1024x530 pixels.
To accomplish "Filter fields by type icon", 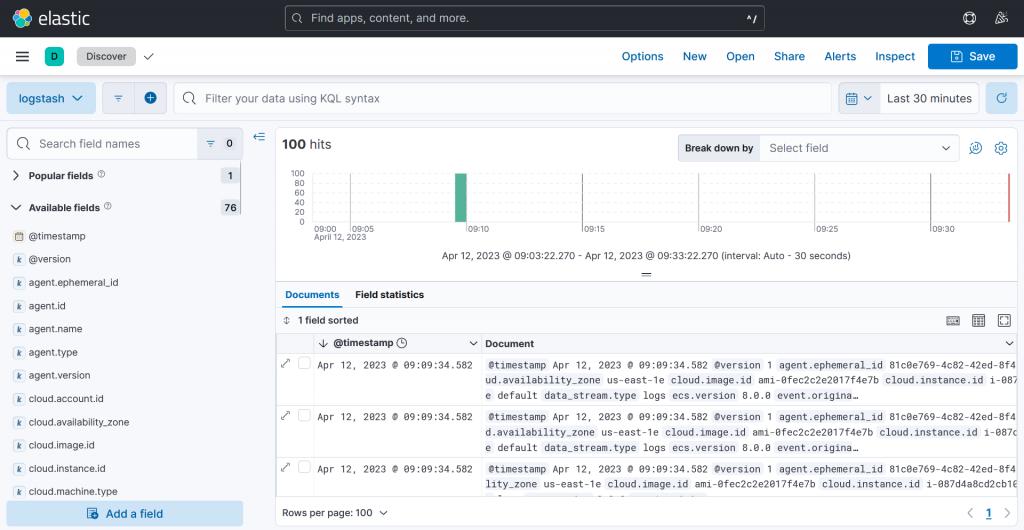I will (x=220, y=144).
